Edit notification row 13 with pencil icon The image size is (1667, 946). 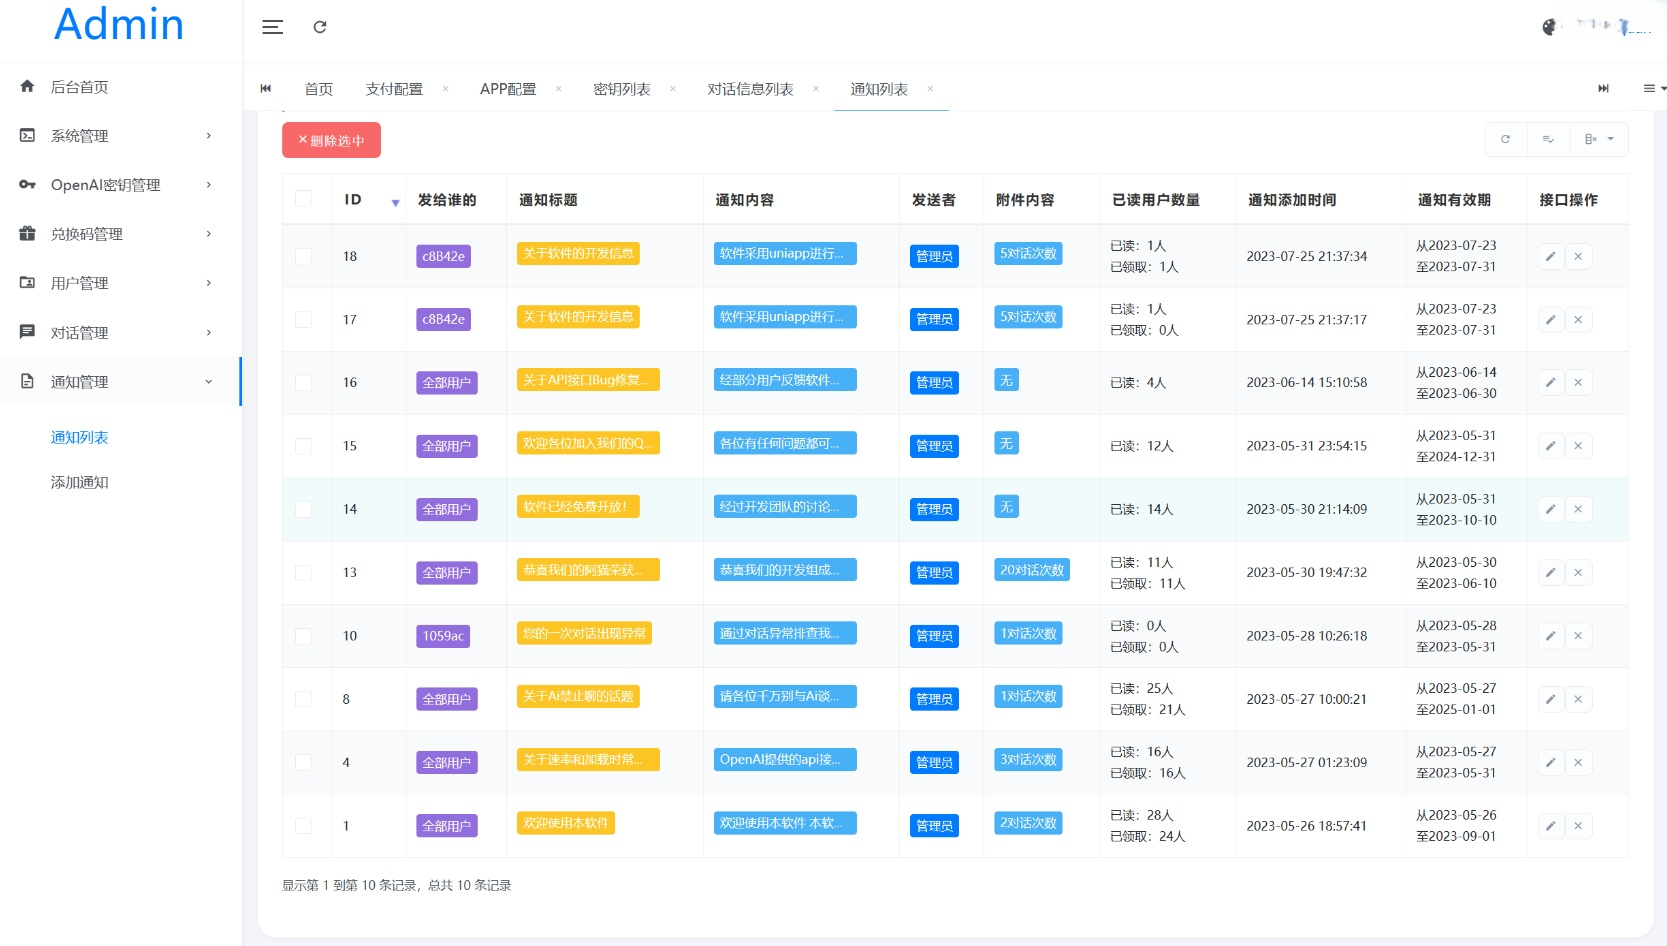[1551, 573]
